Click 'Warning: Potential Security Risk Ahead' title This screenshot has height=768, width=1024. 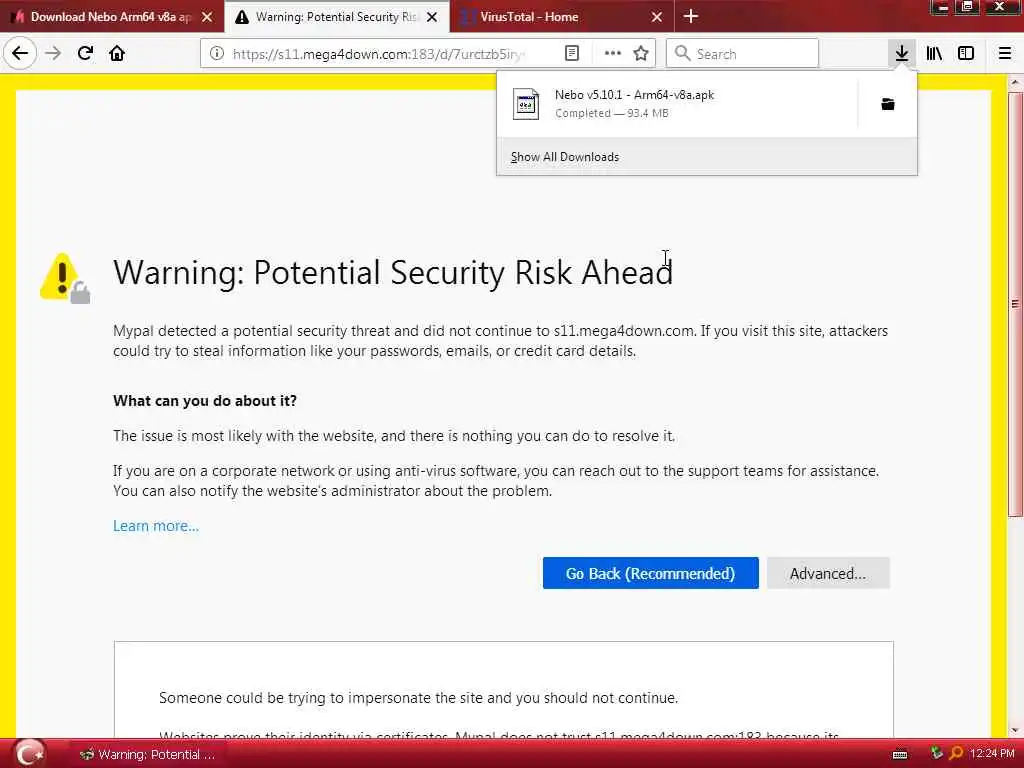pos(393,272)
